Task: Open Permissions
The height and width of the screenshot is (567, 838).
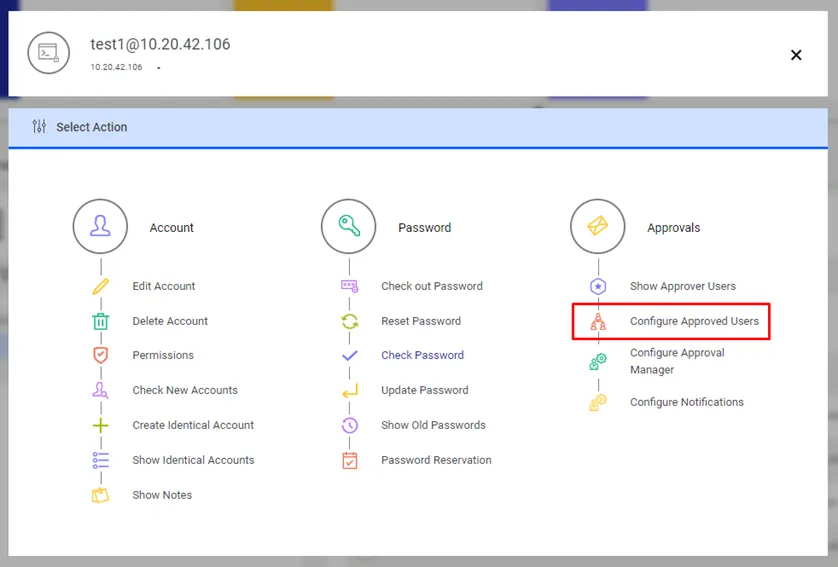Action: pos(163,355)
